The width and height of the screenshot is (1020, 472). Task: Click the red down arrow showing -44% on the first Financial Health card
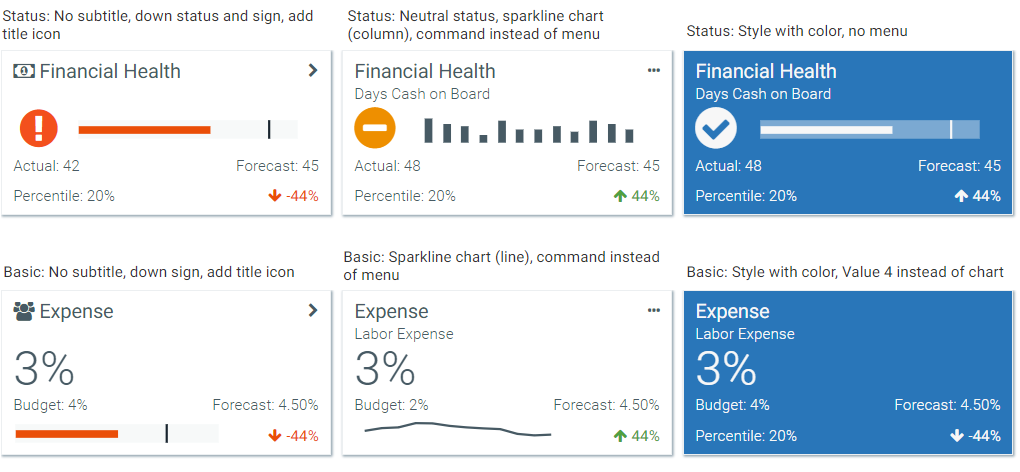tap(275, 196)
